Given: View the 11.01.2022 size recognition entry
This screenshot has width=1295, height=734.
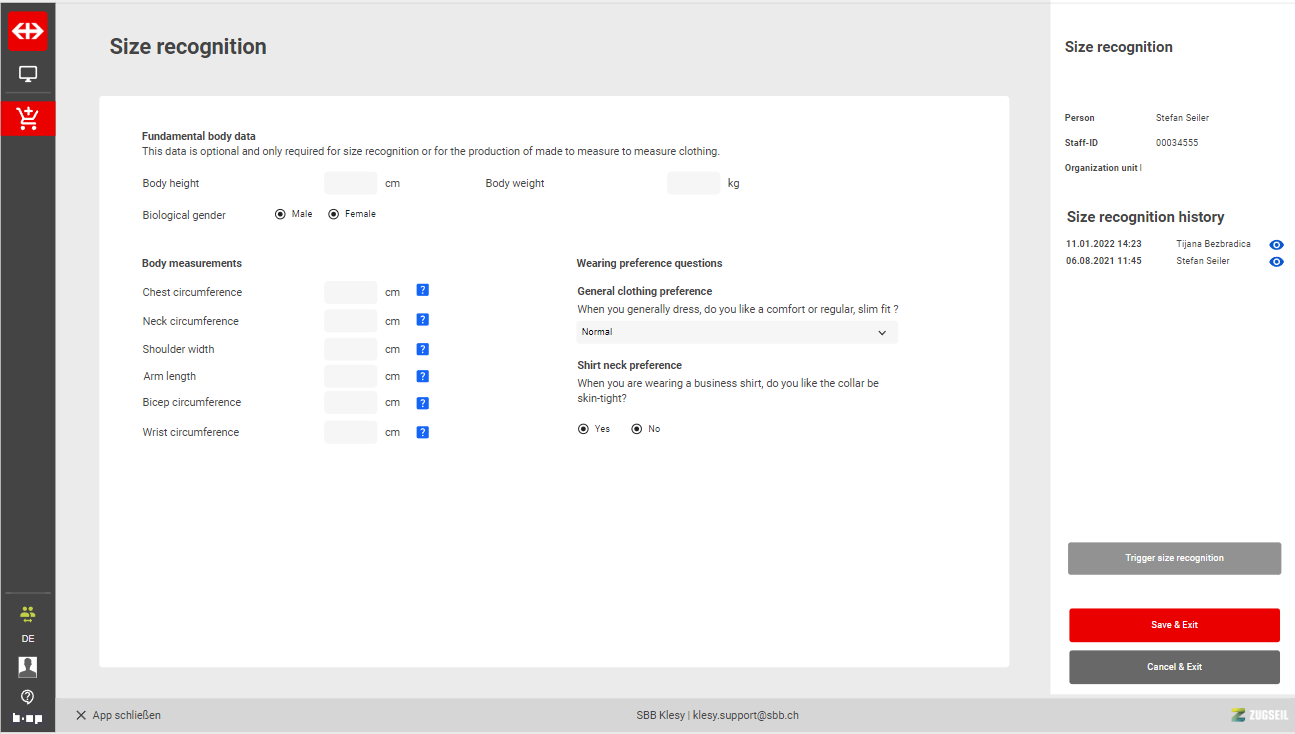Looking at the screenshot, I should [x=1276, y=245].
